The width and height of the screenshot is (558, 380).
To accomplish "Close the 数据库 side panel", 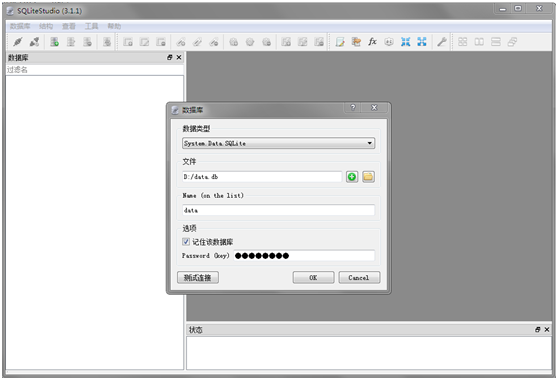I will (179, 57).
